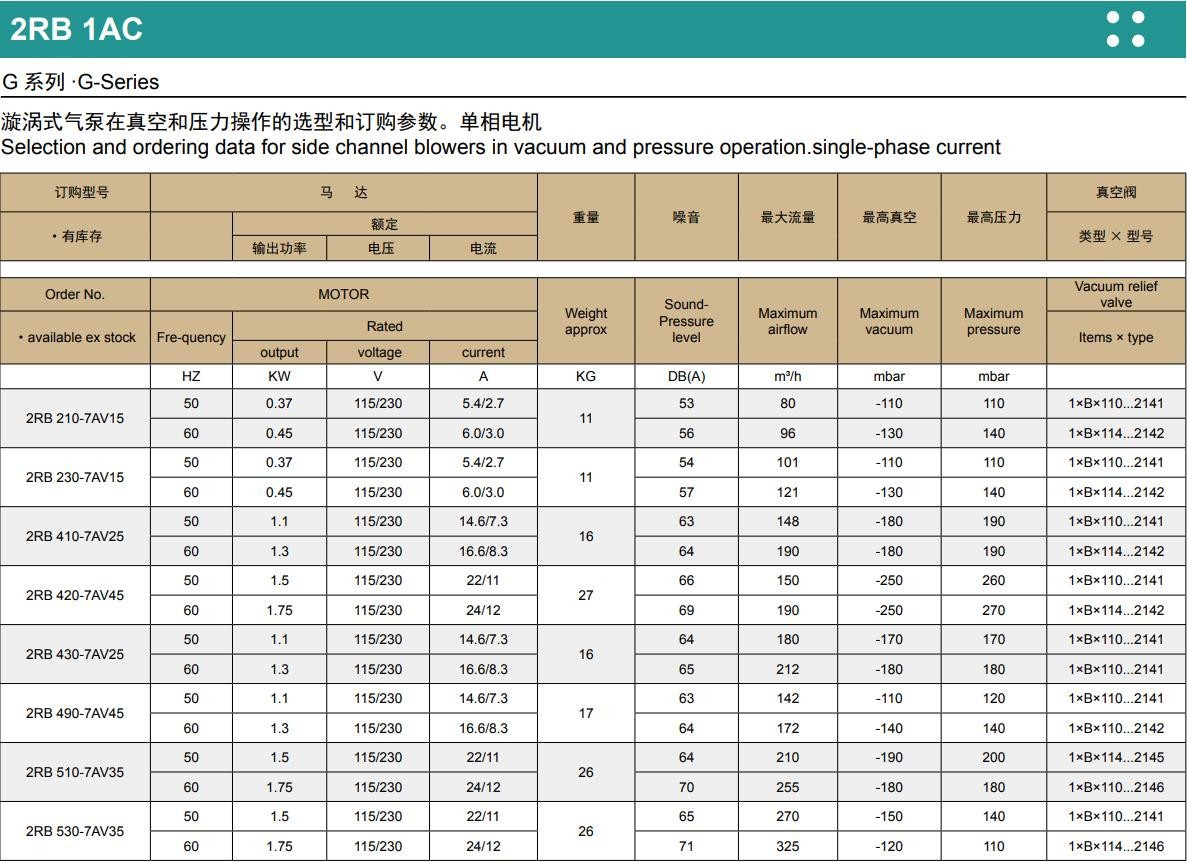Click airflow value '255' for 2RB 510-7AV35
1187x863 pixels.
pos(787,787)
